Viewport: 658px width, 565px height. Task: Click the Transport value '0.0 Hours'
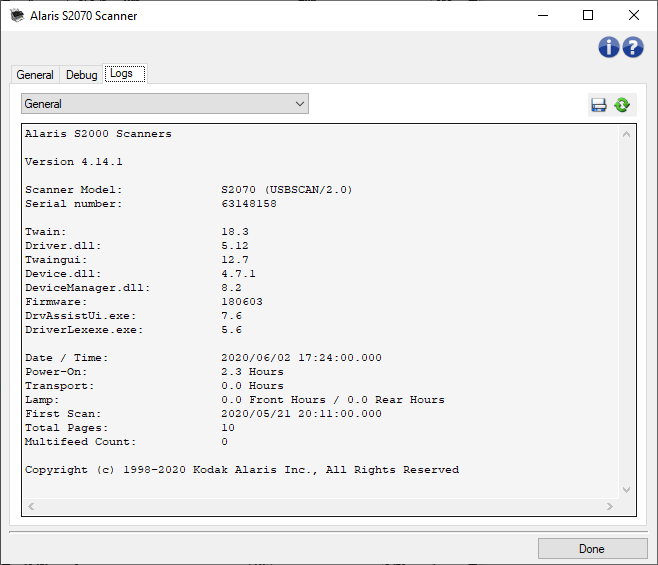[x=252, y=386]
